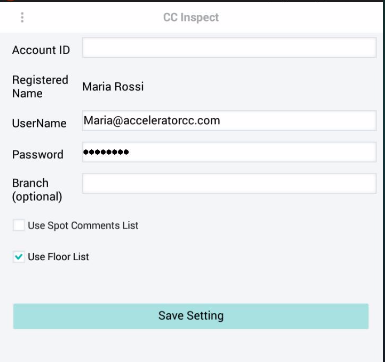The image size is (385, 362).
Task: Click the Save Setting button
Action: coord(191,316)
